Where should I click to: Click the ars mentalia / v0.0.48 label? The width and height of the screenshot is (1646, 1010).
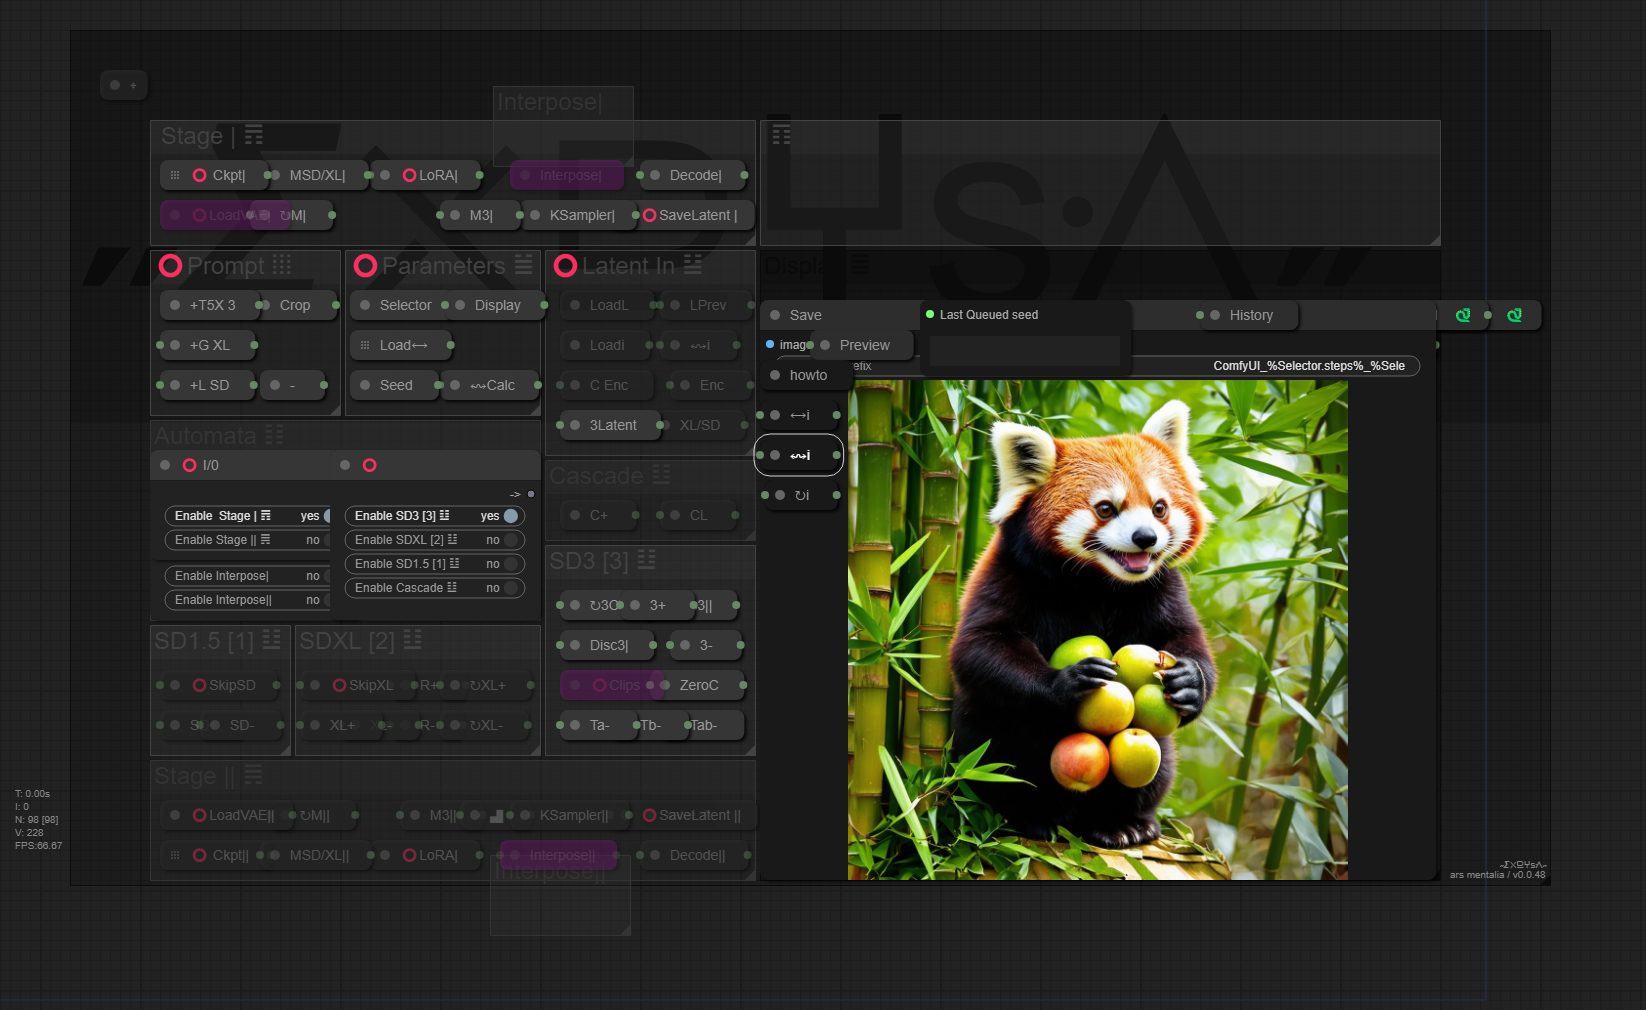[1497, 875]
